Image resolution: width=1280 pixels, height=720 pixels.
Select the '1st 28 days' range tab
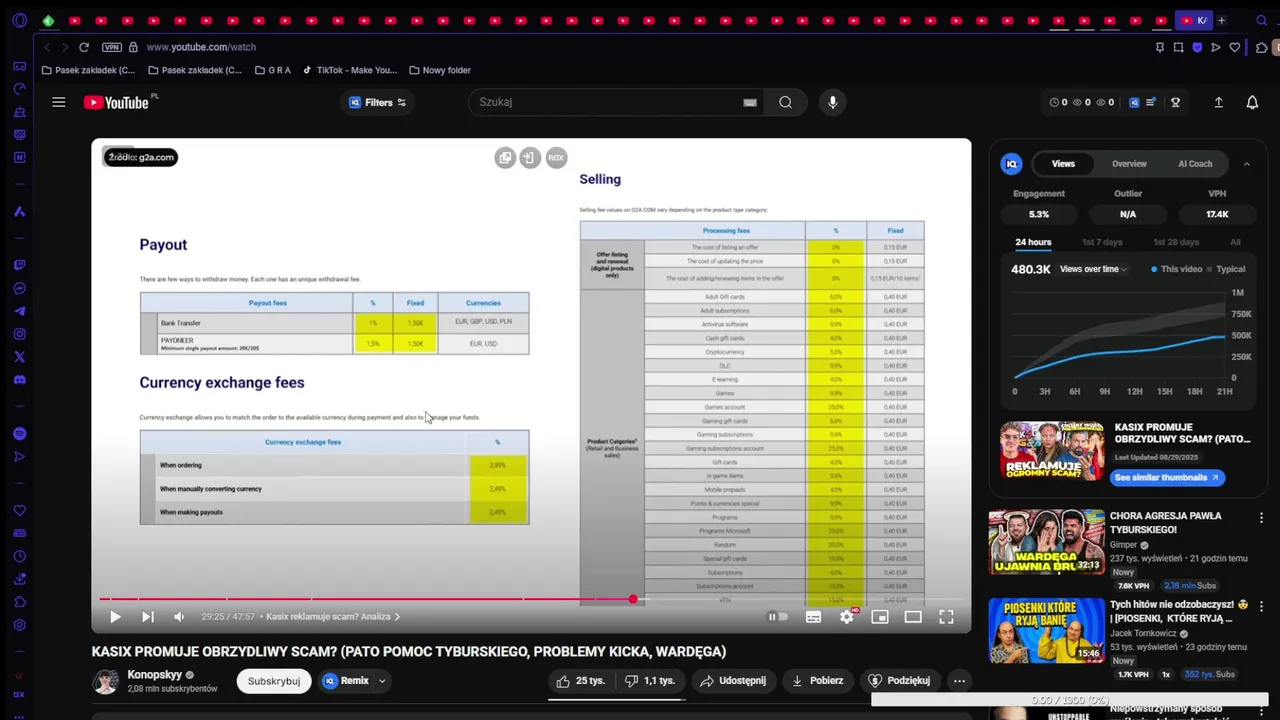(x=1176, y=242)
